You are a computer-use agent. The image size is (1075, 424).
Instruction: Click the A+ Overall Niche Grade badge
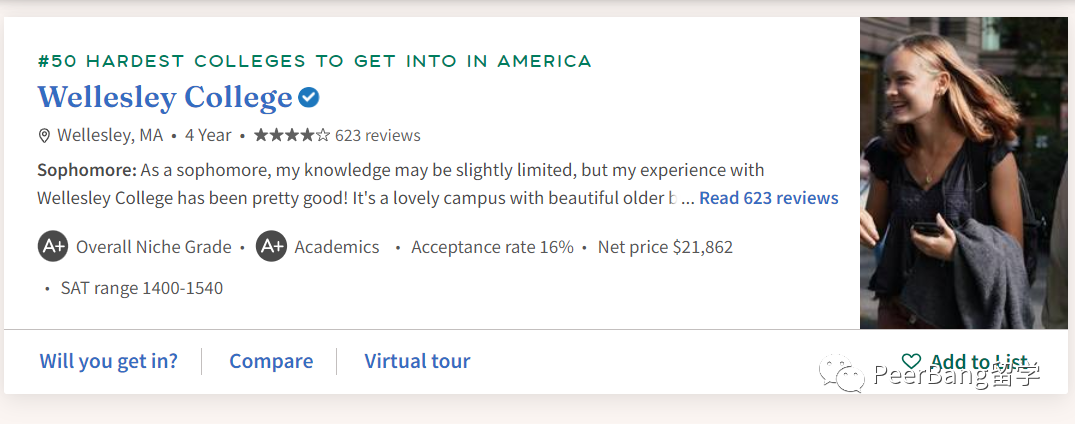coord(53,246)
